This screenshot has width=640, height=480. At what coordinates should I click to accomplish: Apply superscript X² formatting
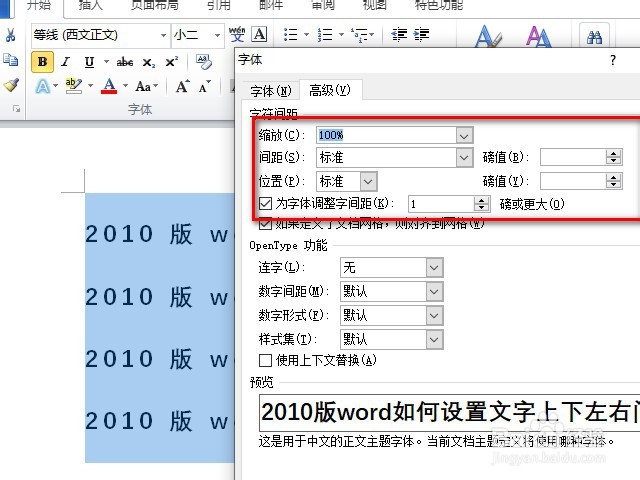coord(172,62)
